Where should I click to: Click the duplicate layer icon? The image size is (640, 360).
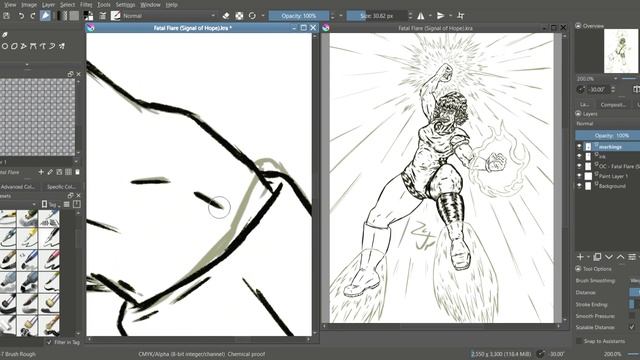597,257
